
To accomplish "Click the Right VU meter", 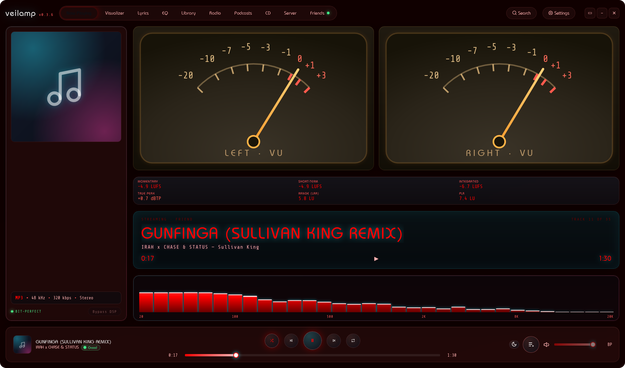I will 499,98.
